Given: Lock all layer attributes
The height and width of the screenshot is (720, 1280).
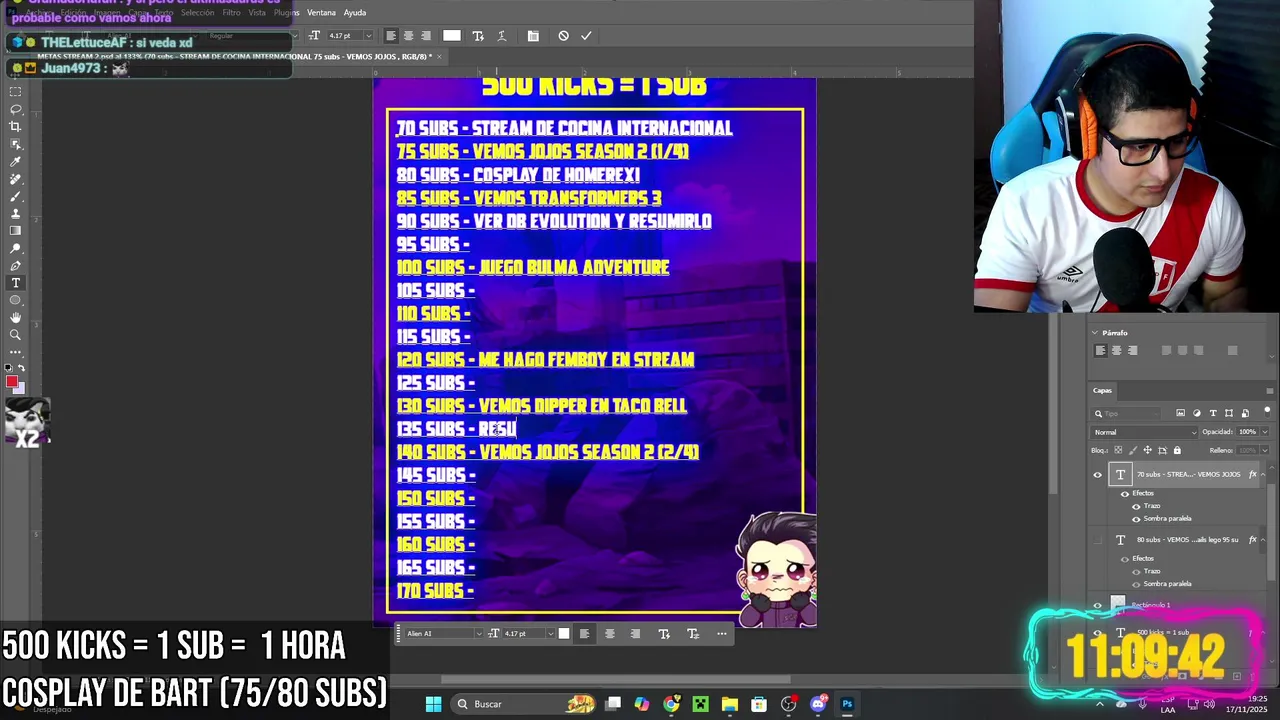Looking at the screenshot, I should (x=1177, y=450).
